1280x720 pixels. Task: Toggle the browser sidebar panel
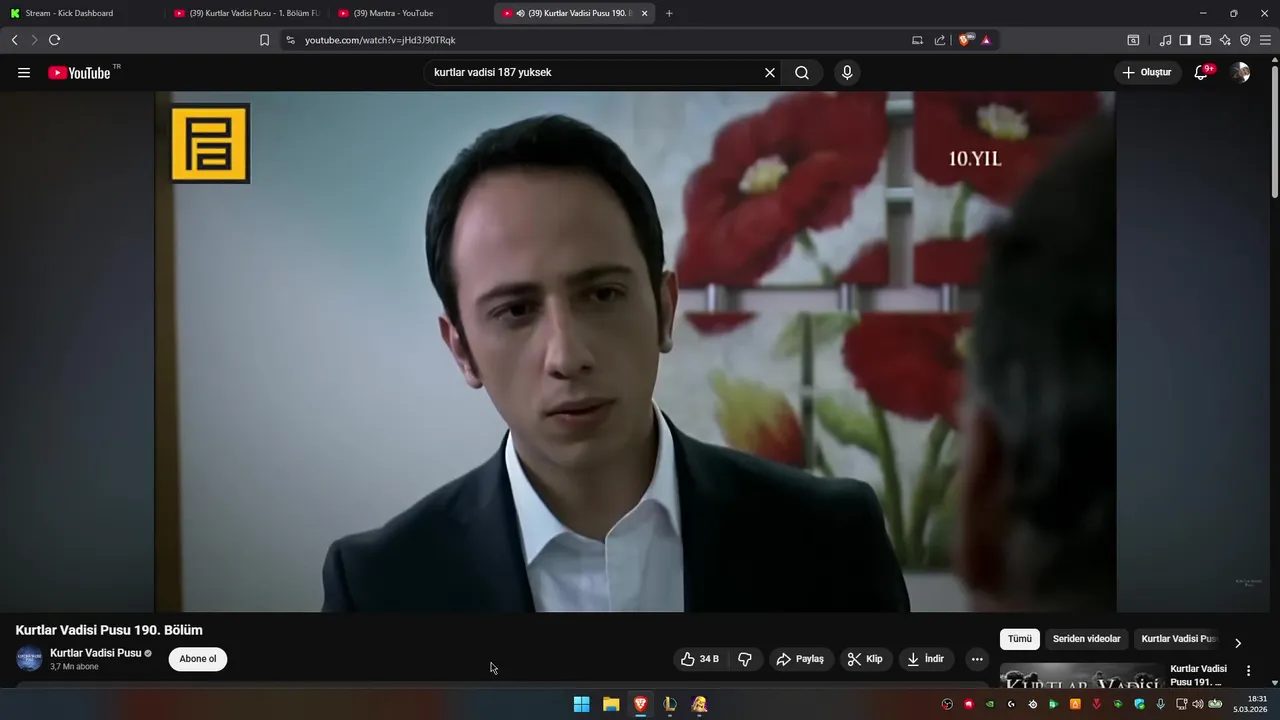(1185, 40)
